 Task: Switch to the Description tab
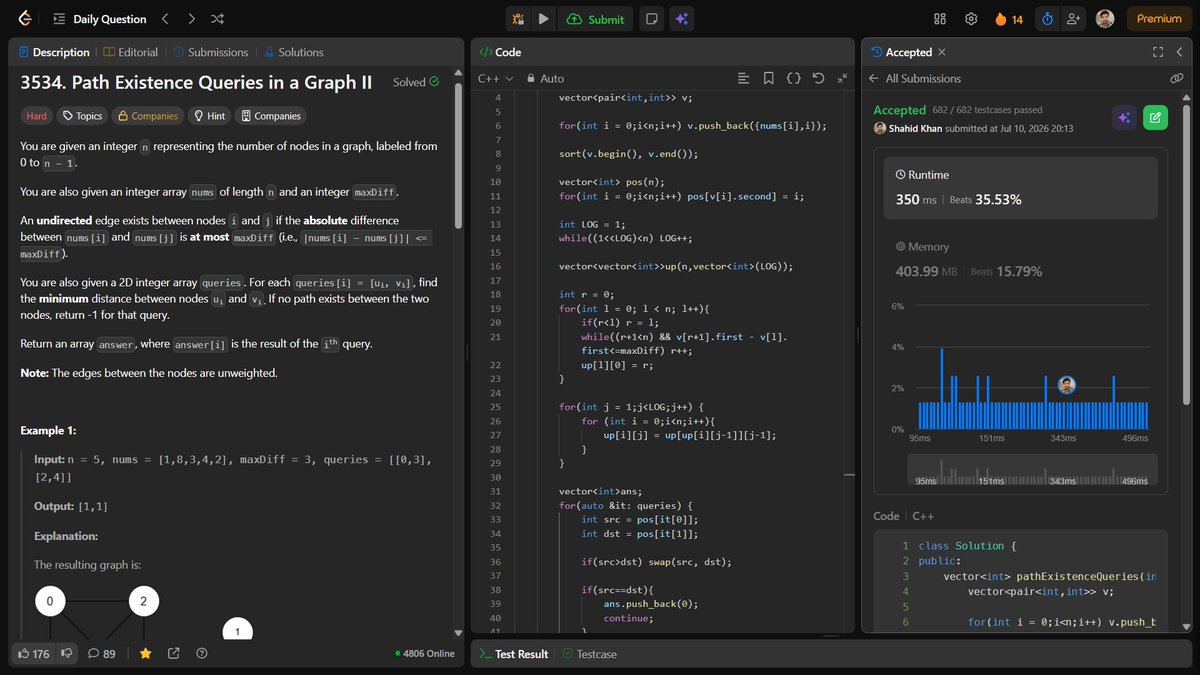(x=53, y=52)
